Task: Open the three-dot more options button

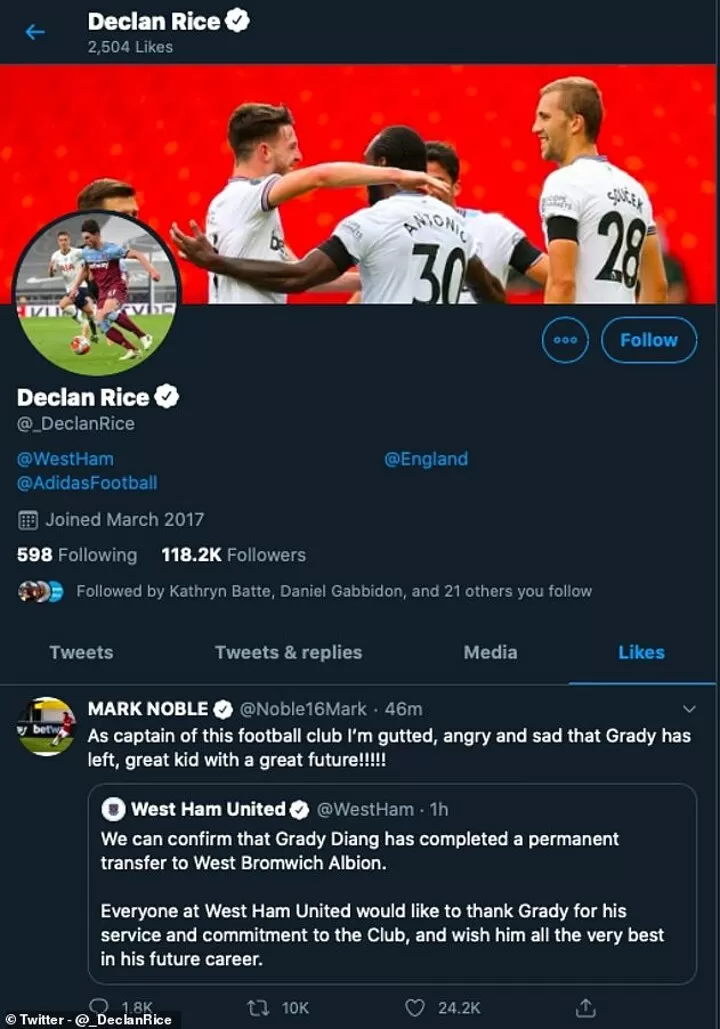Action: pyautogui.click(x=565, y=340)
